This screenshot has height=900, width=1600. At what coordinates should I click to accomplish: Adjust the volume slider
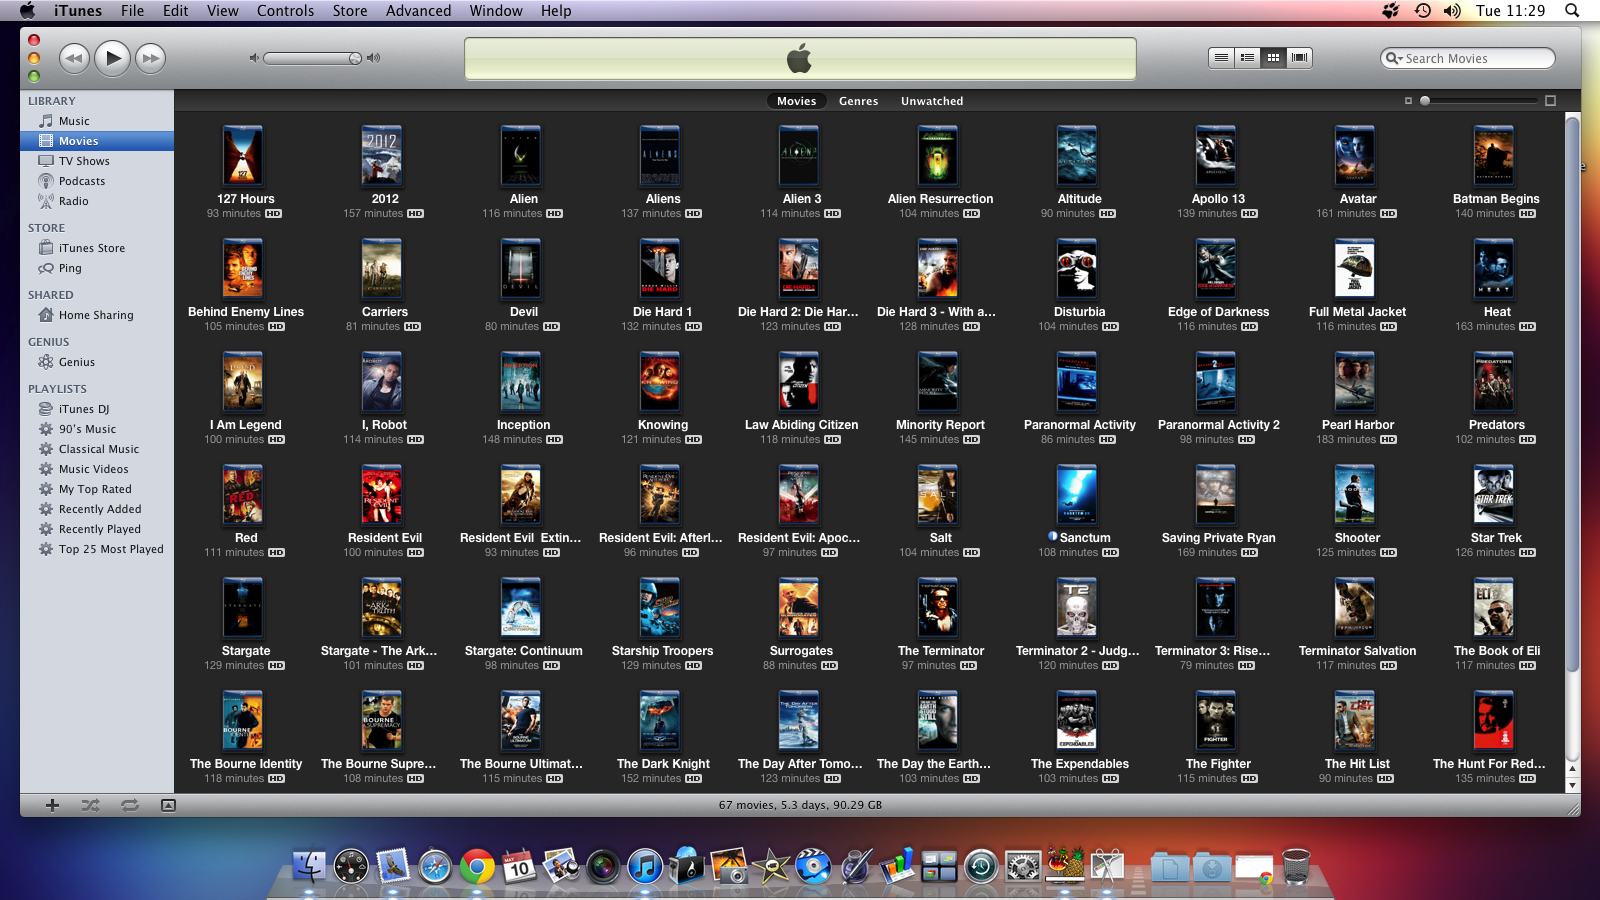coord(311,58)
